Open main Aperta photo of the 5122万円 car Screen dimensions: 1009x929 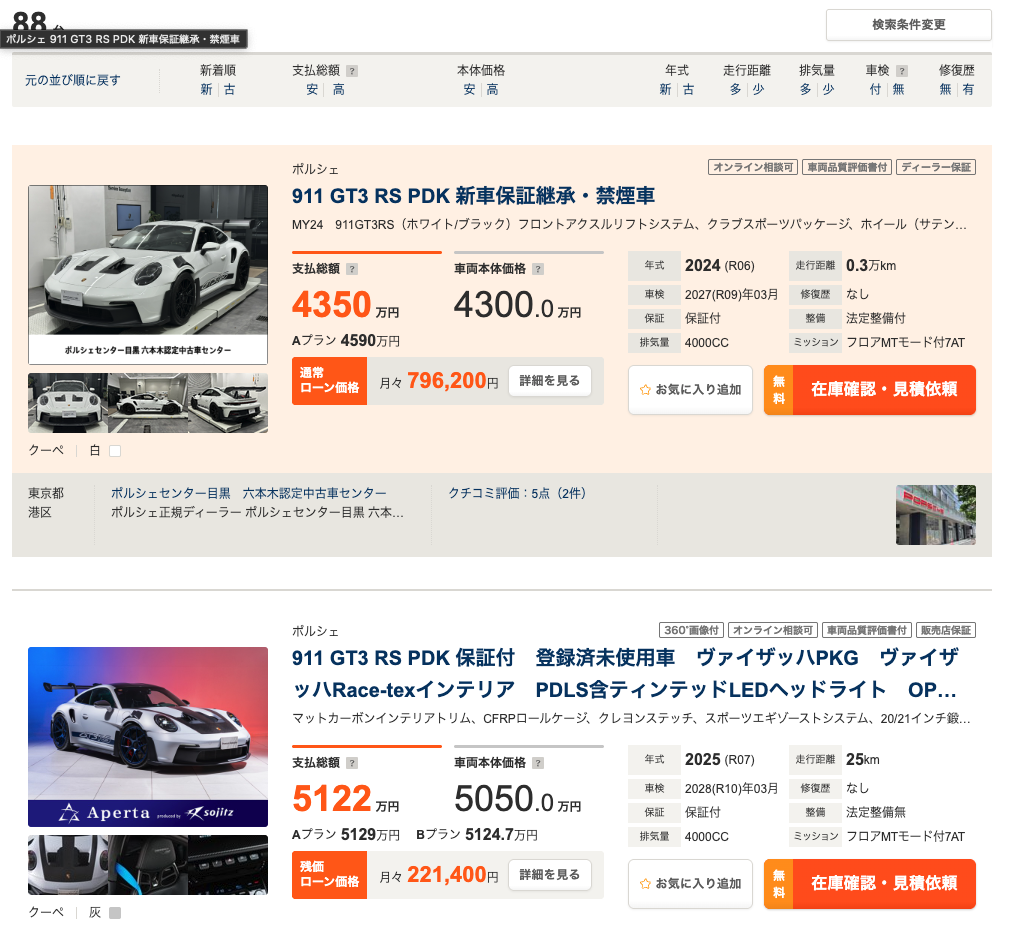[148, 737]
